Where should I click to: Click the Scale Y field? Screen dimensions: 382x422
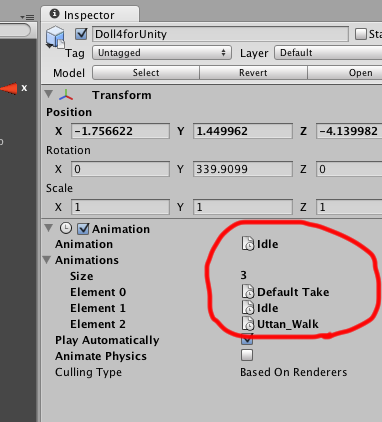[243, 207]
